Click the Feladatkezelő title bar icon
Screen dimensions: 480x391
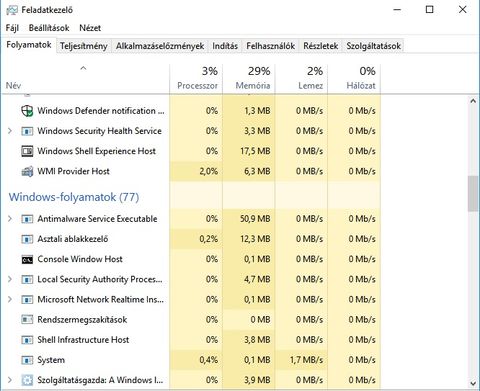click(x=12, y=10)
